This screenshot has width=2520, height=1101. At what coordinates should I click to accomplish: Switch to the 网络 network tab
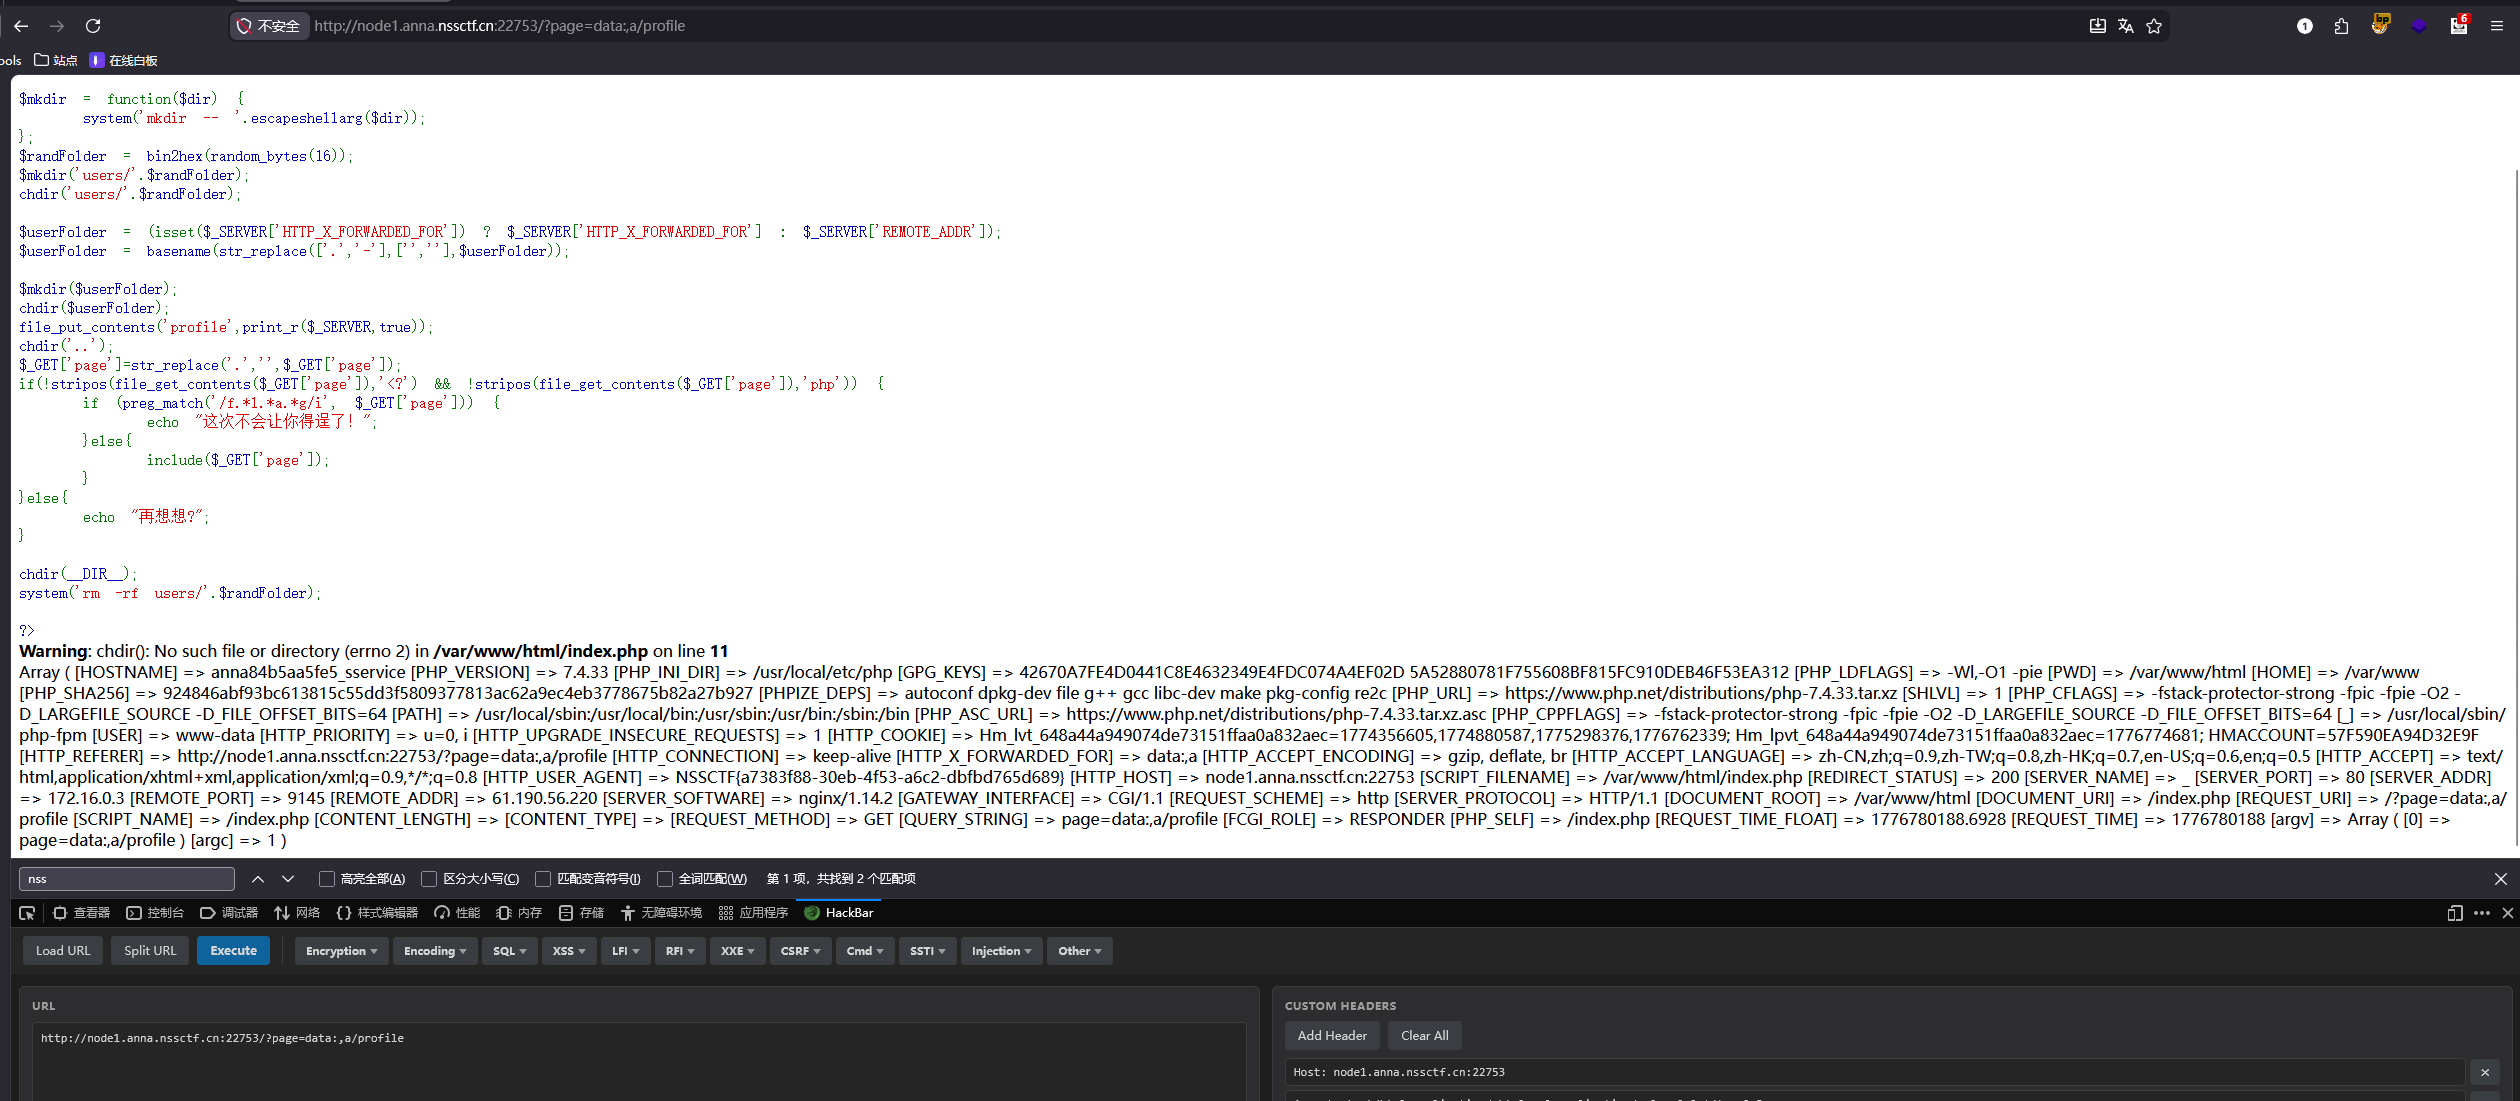[297, 913]
